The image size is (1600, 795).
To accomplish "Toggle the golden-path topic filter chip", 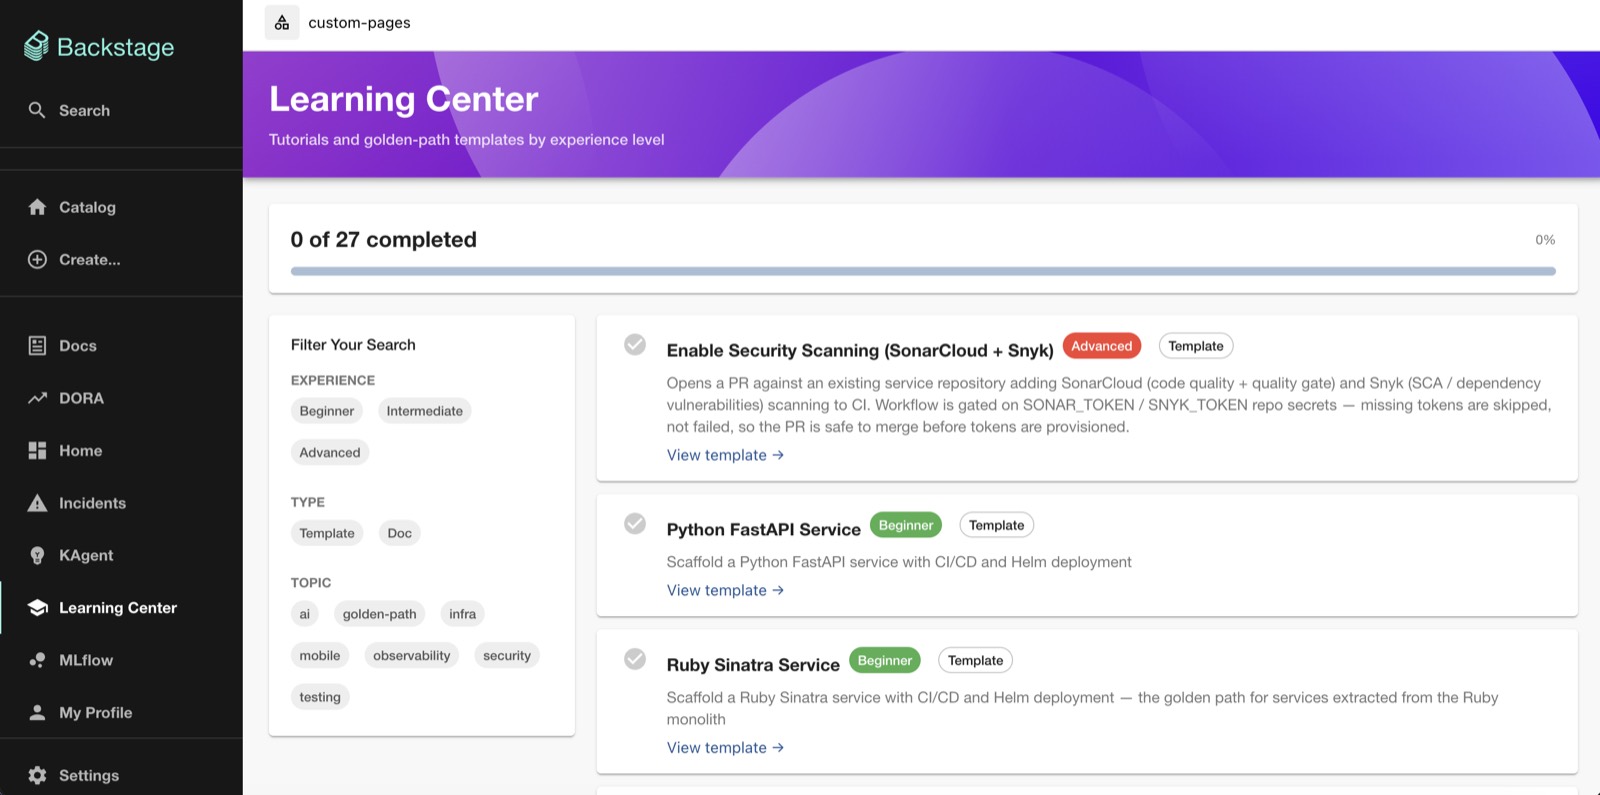I will [x=380, y=614].
